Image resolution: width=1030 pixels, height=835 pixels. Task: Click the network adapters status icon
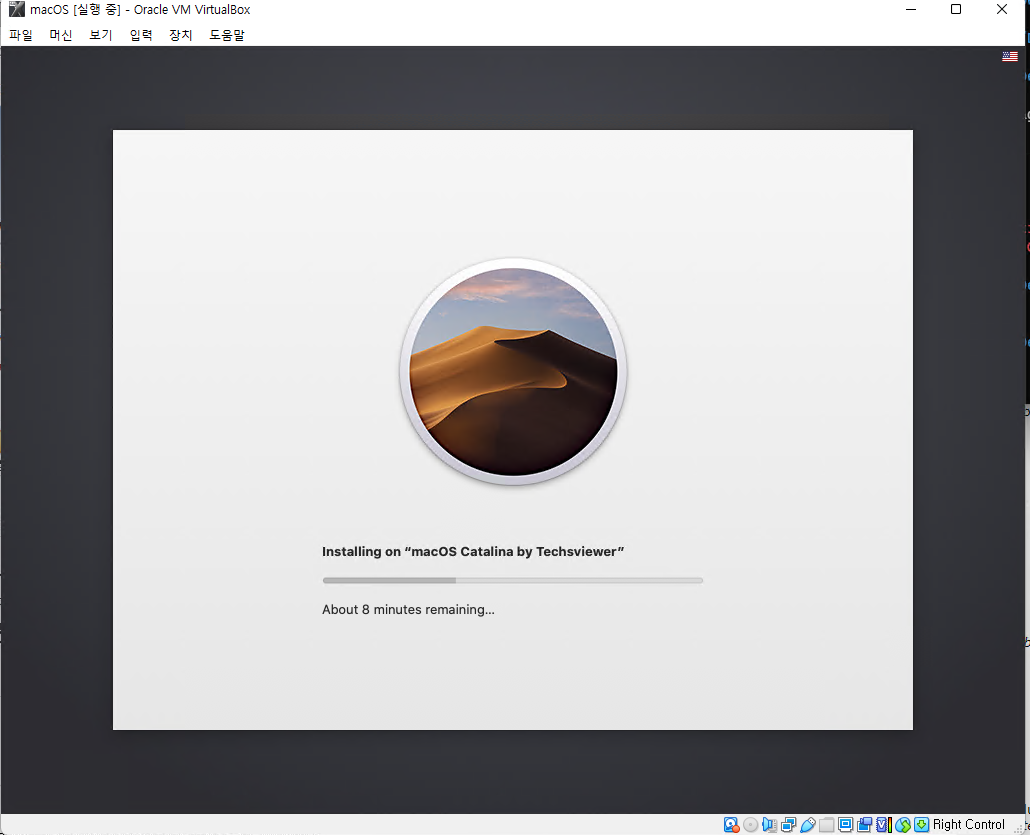(x=788, y=824)
